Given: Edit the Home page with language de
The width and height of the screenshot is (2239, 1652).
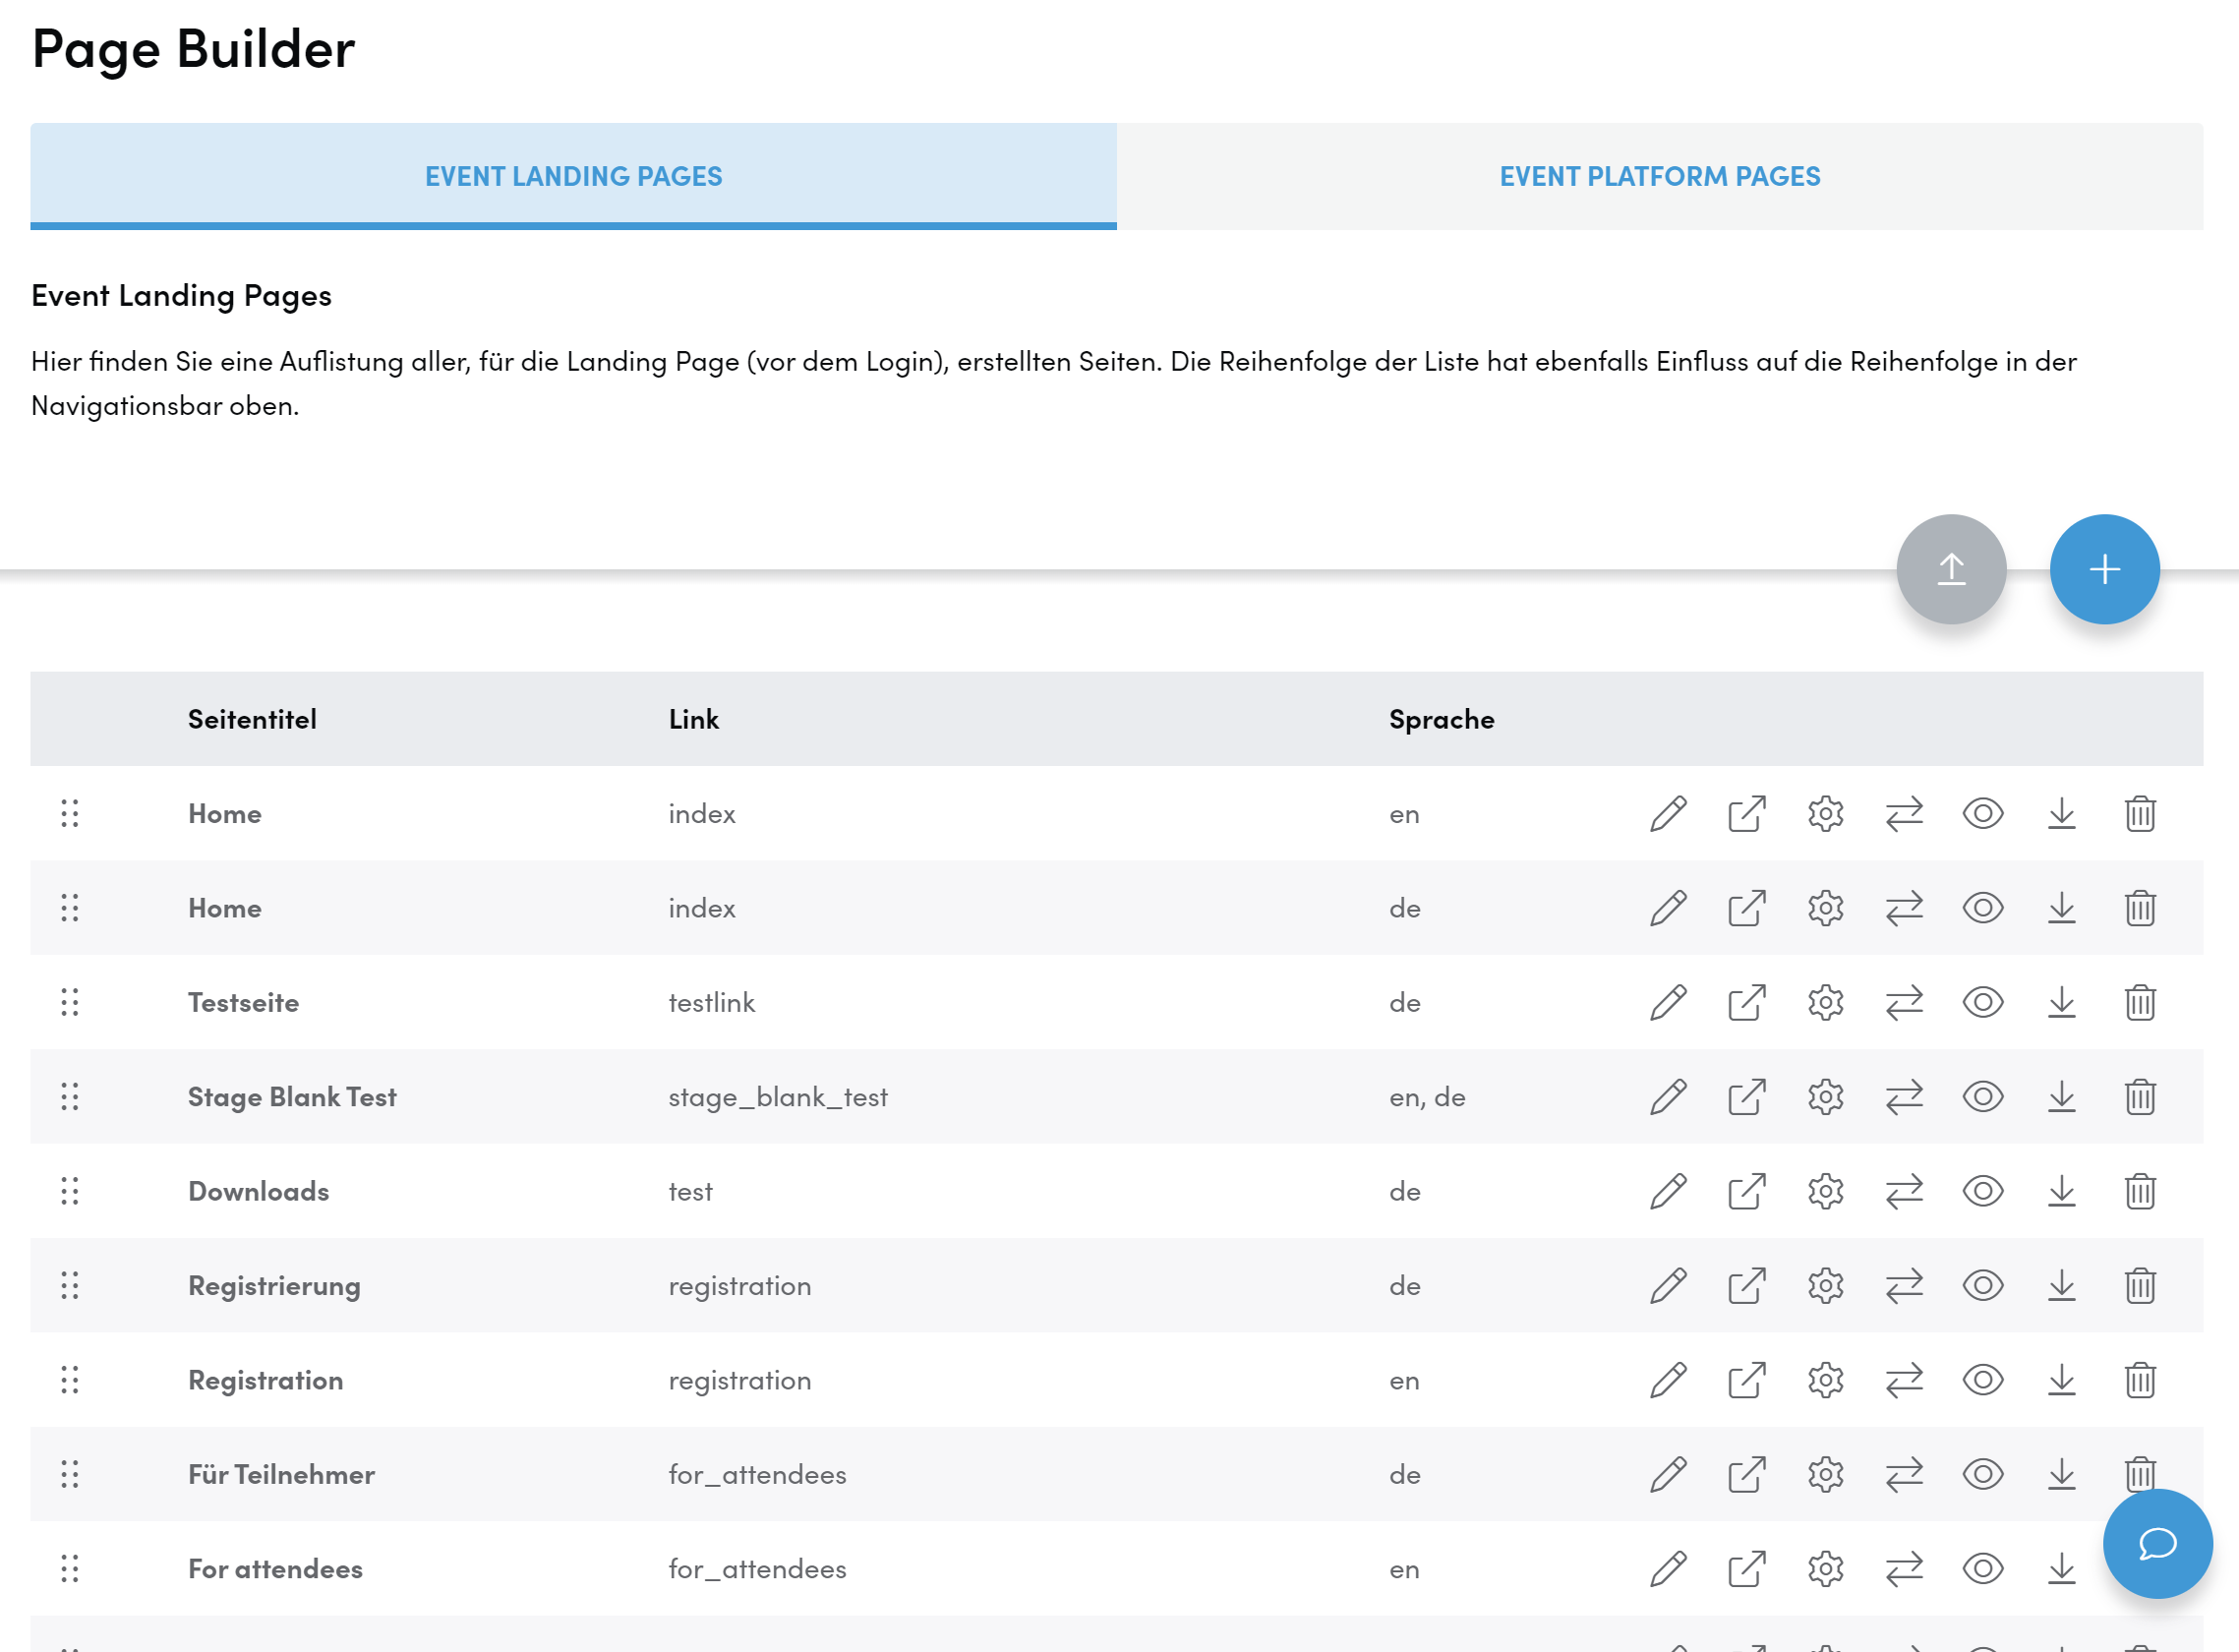Looking at the screenshot, I should [x=1668, y=908].
